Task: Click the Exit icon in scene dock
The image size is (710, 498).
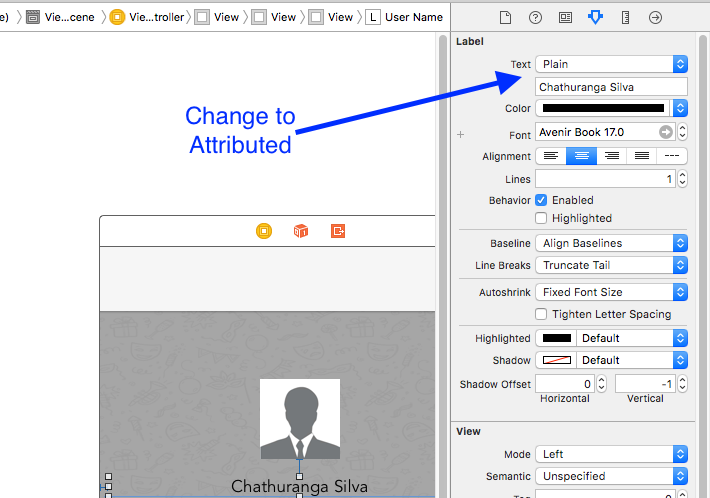Action: coord(338,231)
